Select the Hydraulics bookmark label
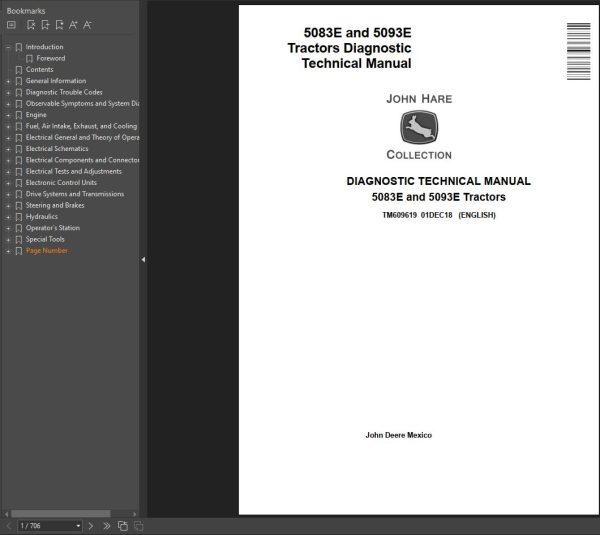600x535 pixels. (x=42, y=217)
